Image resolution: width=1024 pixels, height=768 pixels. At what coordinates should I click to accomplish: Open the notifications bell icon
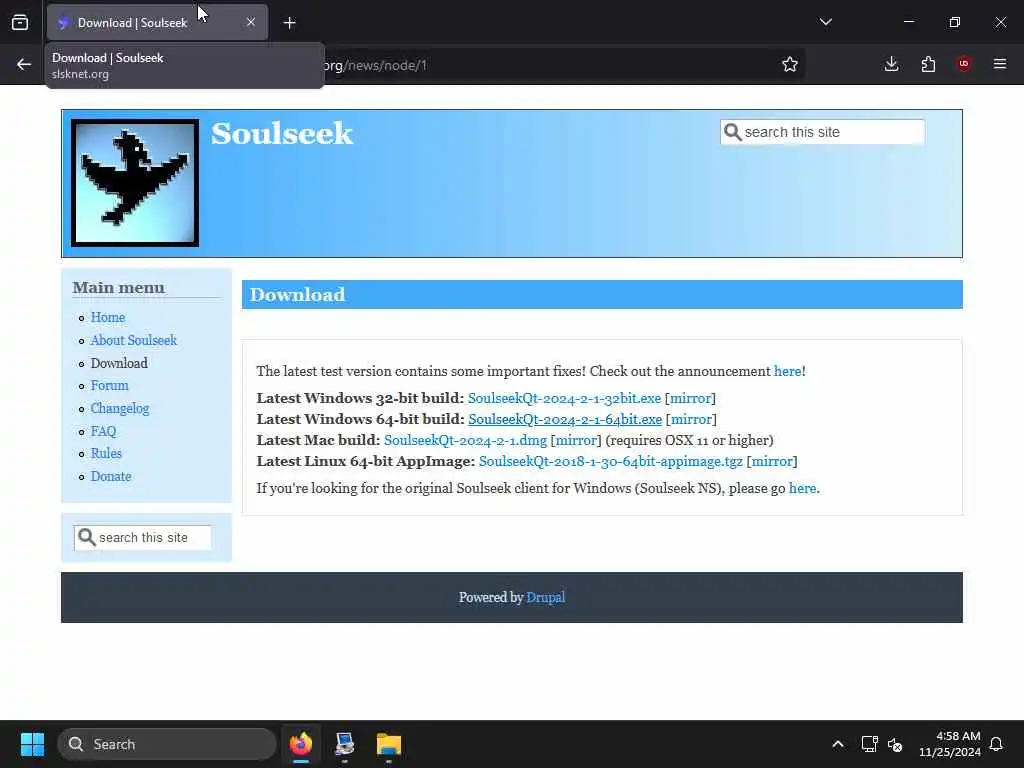[996, 744]
